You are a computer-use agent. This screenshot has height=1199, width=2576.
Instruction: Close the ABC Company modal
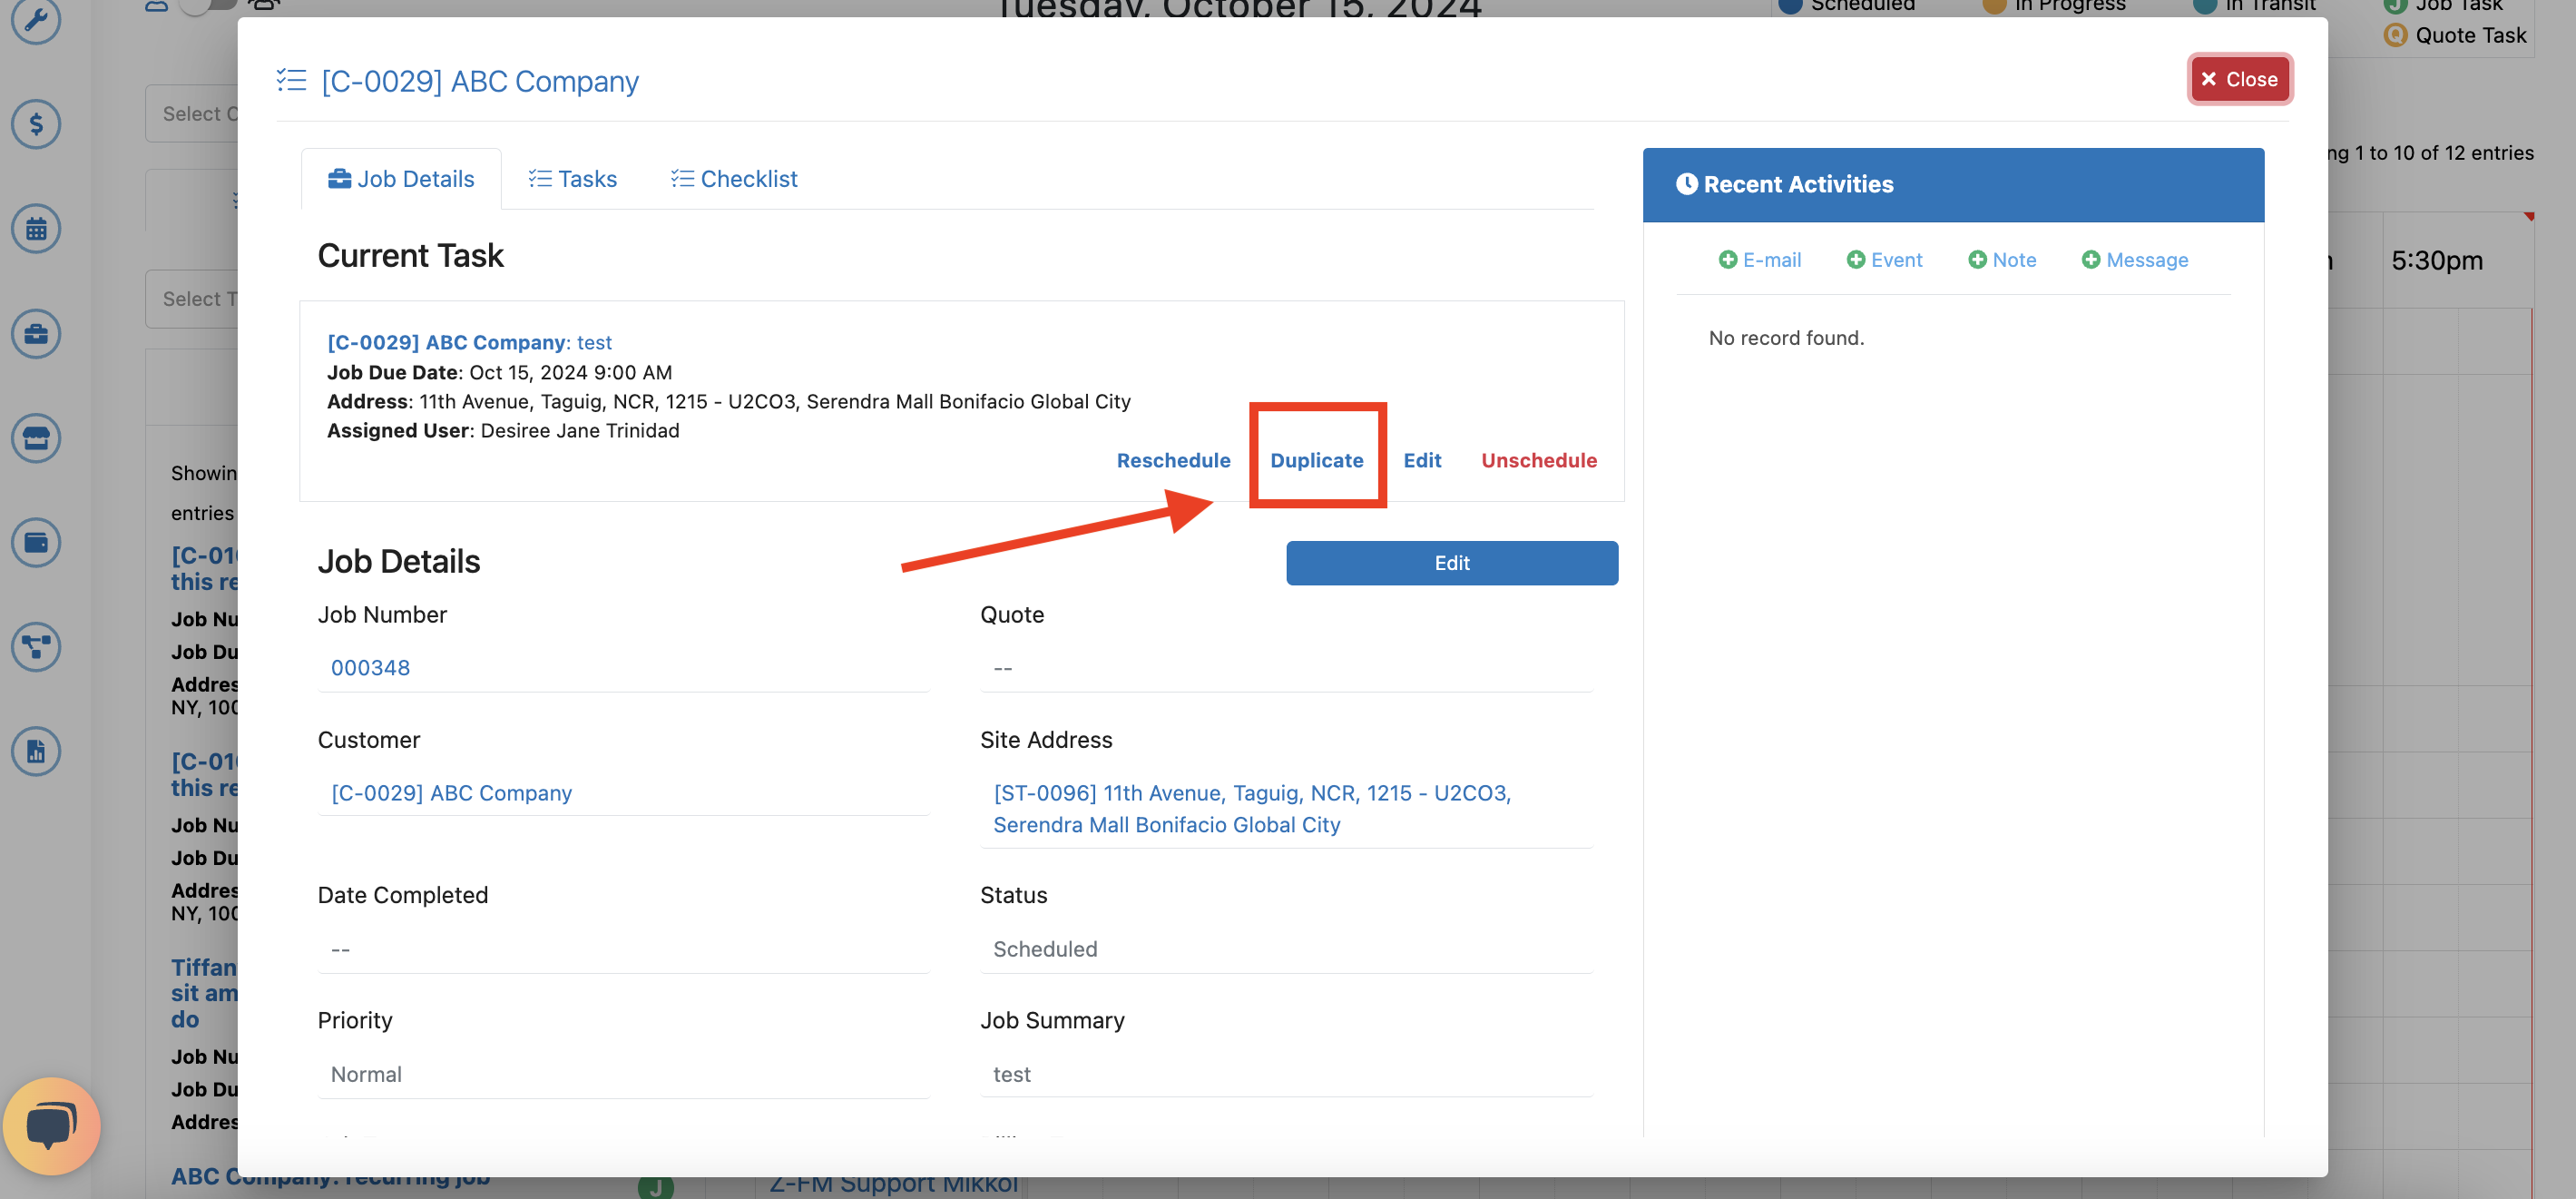point(2238,79)
